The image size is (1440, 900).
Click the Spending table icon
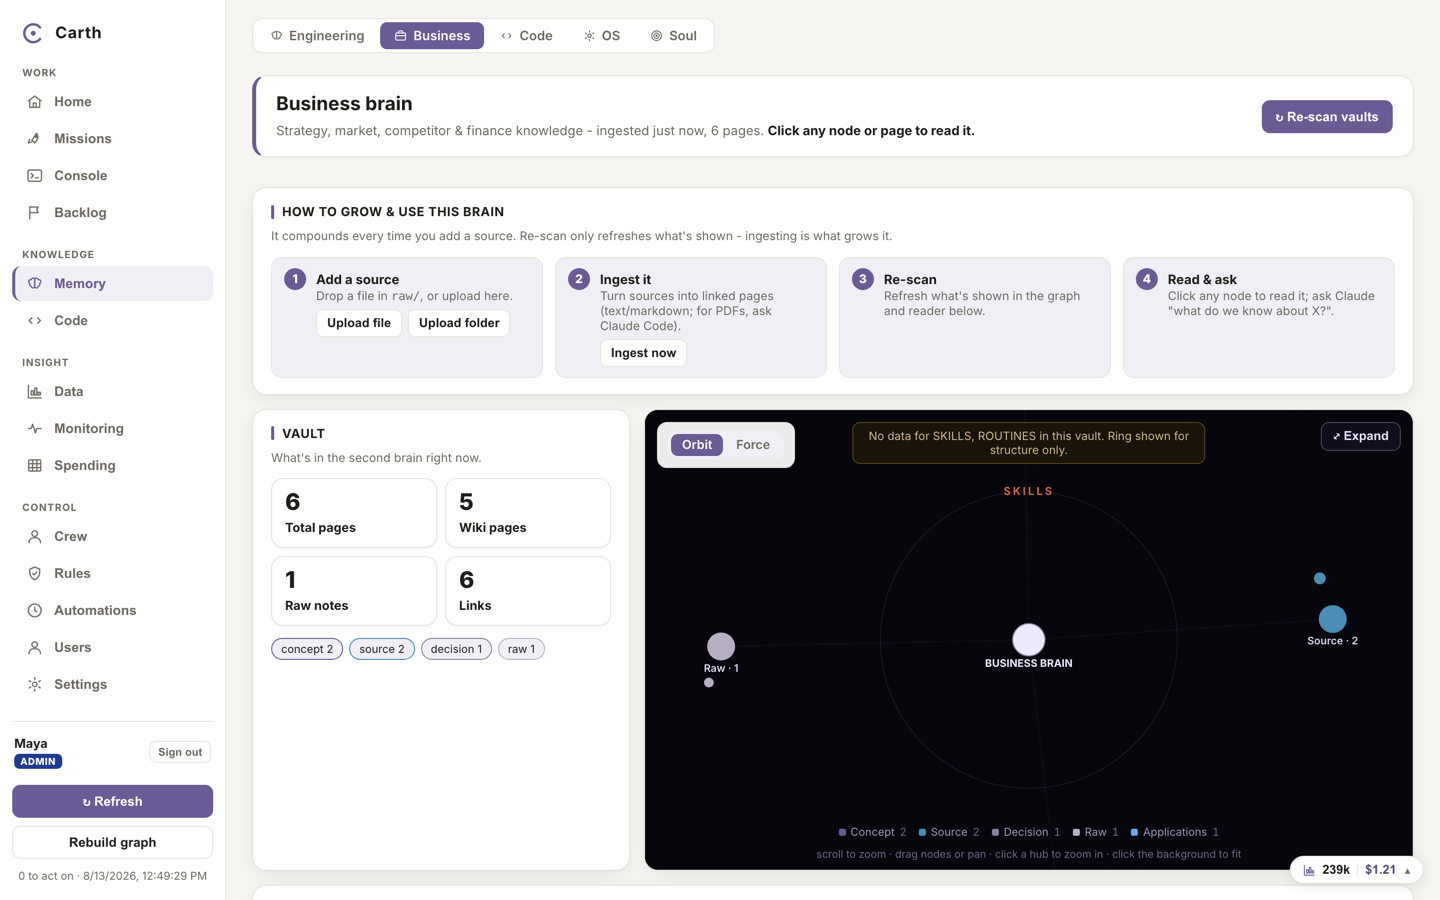pyautogui.click(x=35, y=466)
